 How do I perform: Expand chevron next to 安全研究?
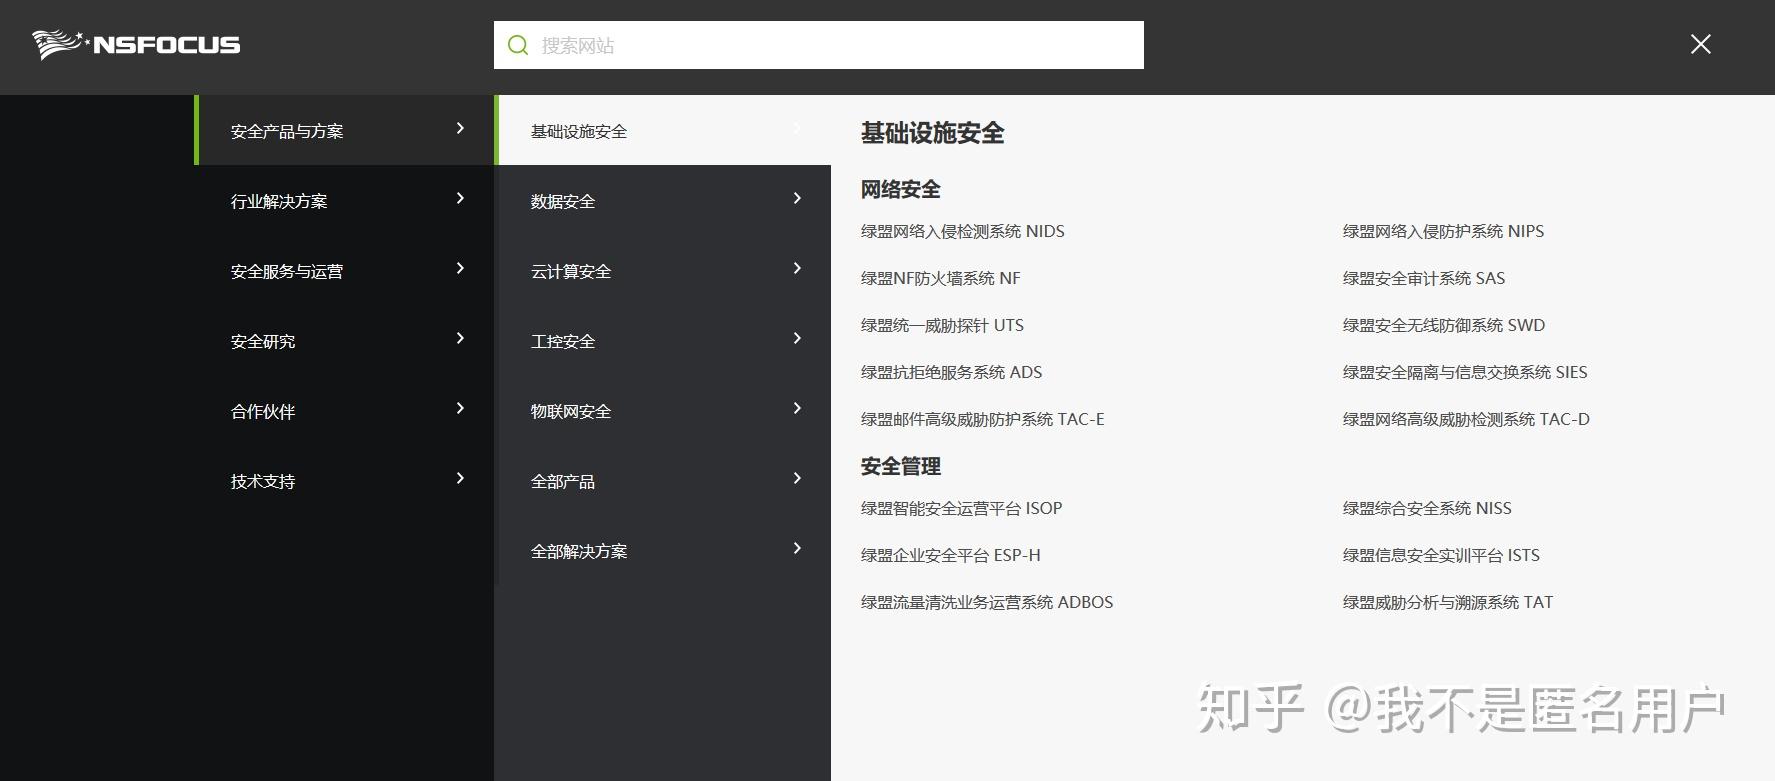point(460,338)
